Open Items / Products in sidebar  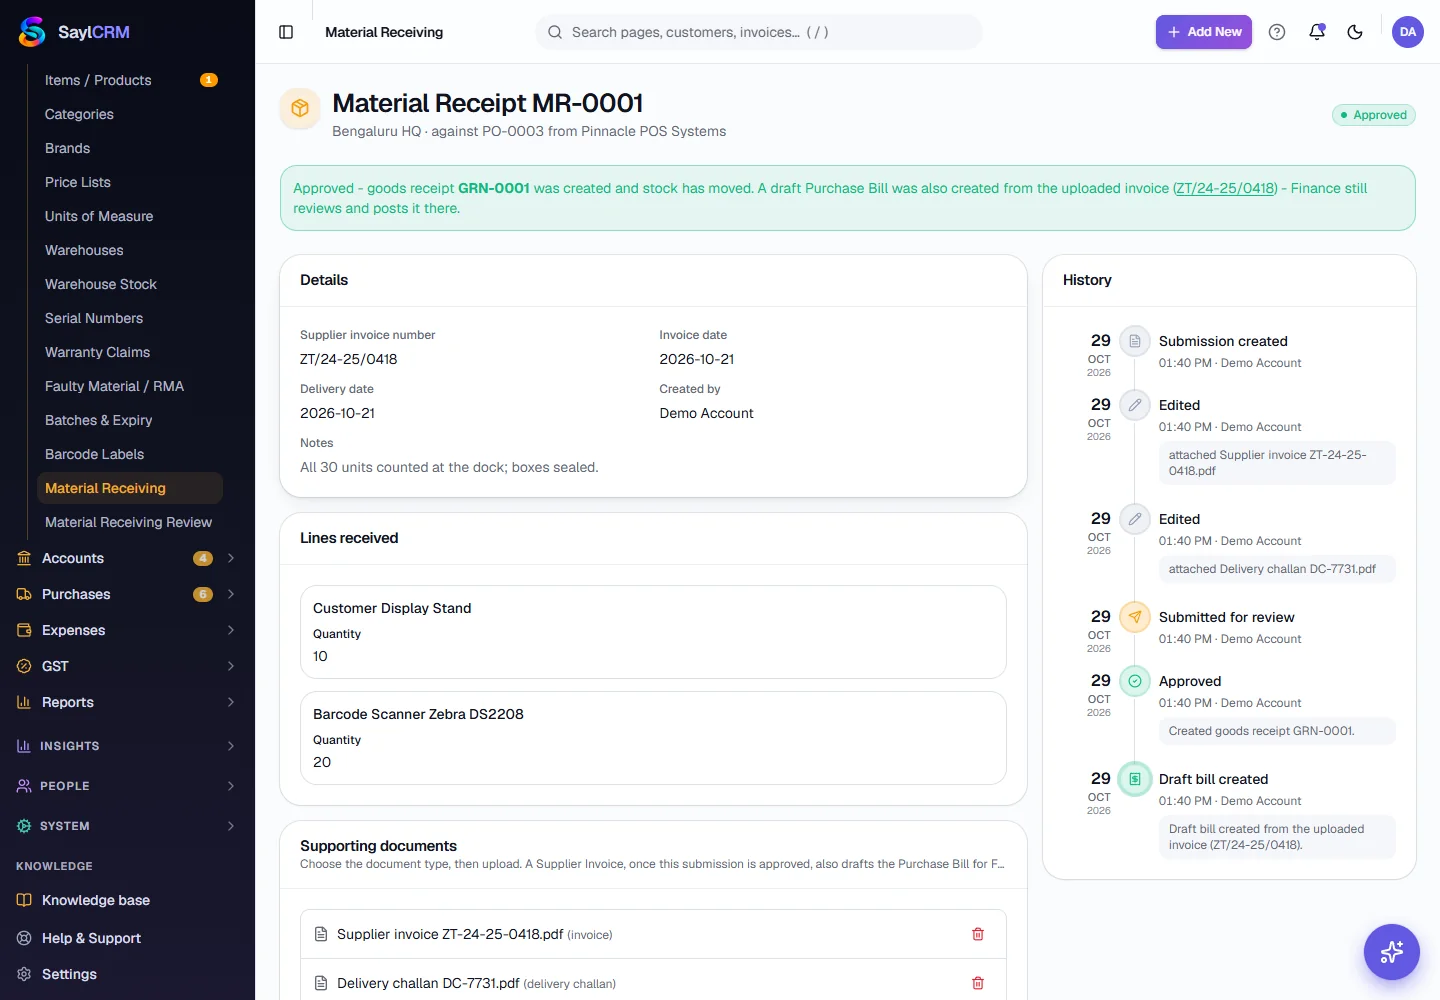[130, 80]
